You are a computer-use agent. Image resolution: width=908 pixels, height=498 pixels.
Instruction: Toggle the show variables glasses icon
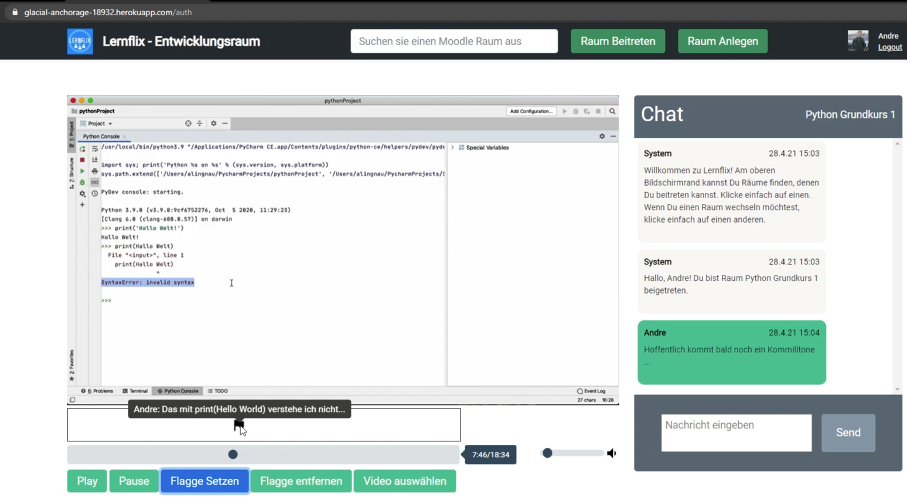click(95, 182)
